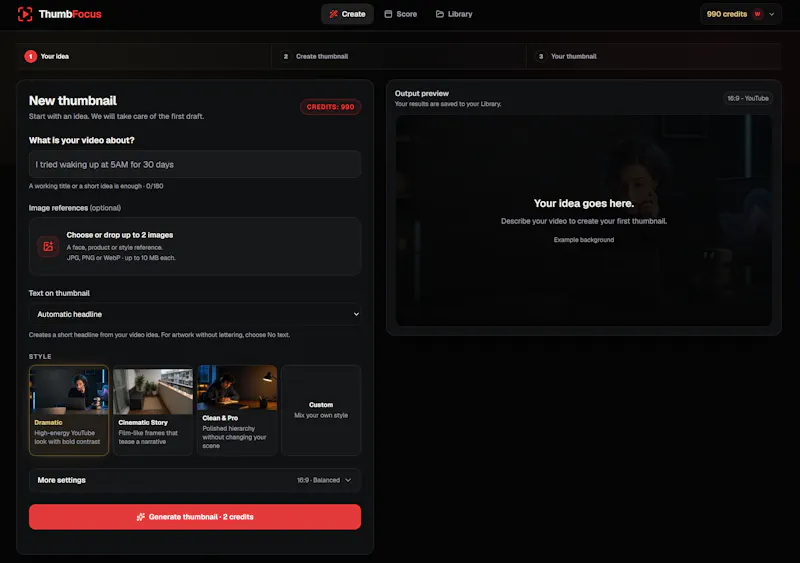Click Choose or drop up to 2 images
Screen dimensions: 800x563
coord(120,235)
